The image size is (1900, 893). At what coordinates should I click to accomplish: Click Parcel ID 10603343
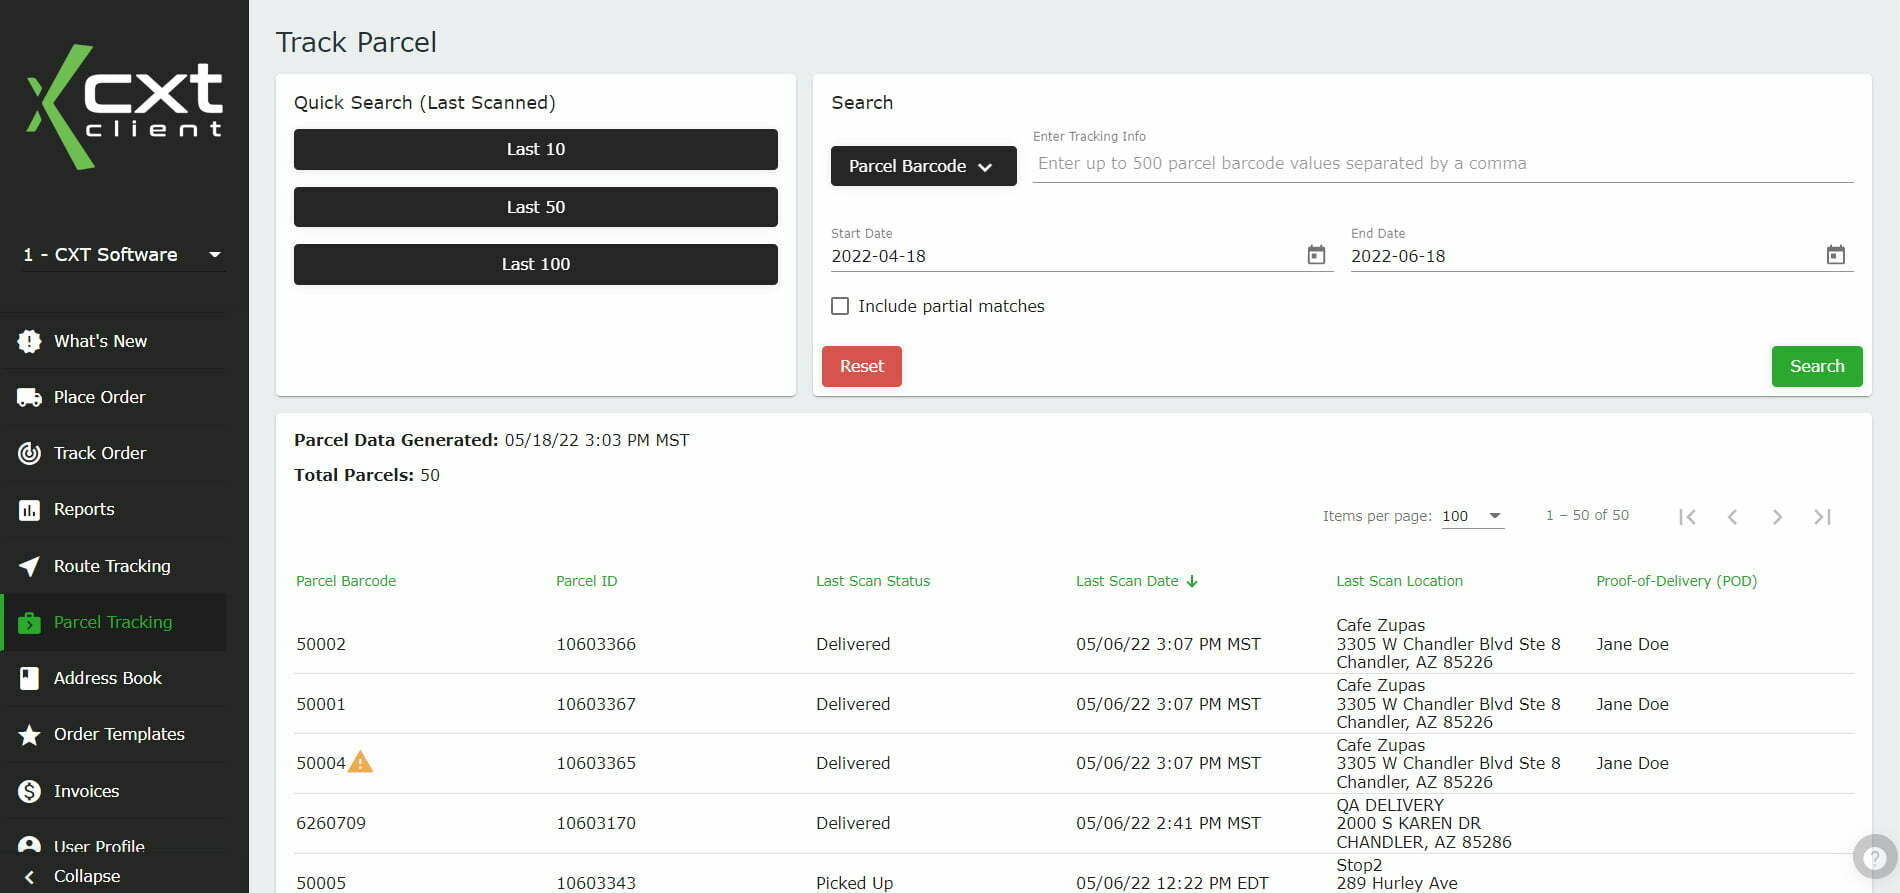[596, 883]
